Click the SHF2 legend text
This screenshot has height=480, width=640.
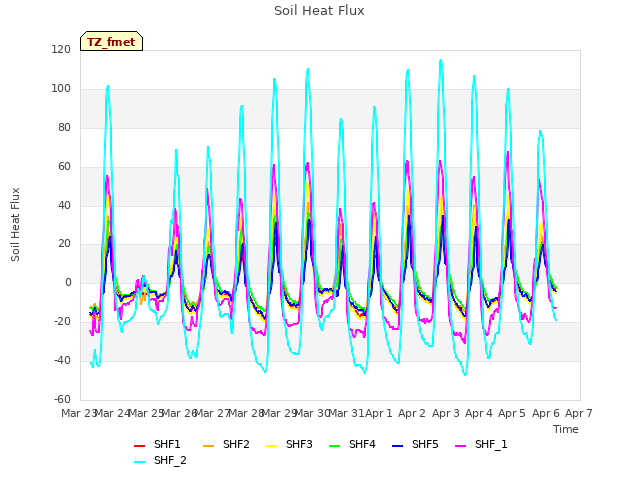(x=236, y=444)
